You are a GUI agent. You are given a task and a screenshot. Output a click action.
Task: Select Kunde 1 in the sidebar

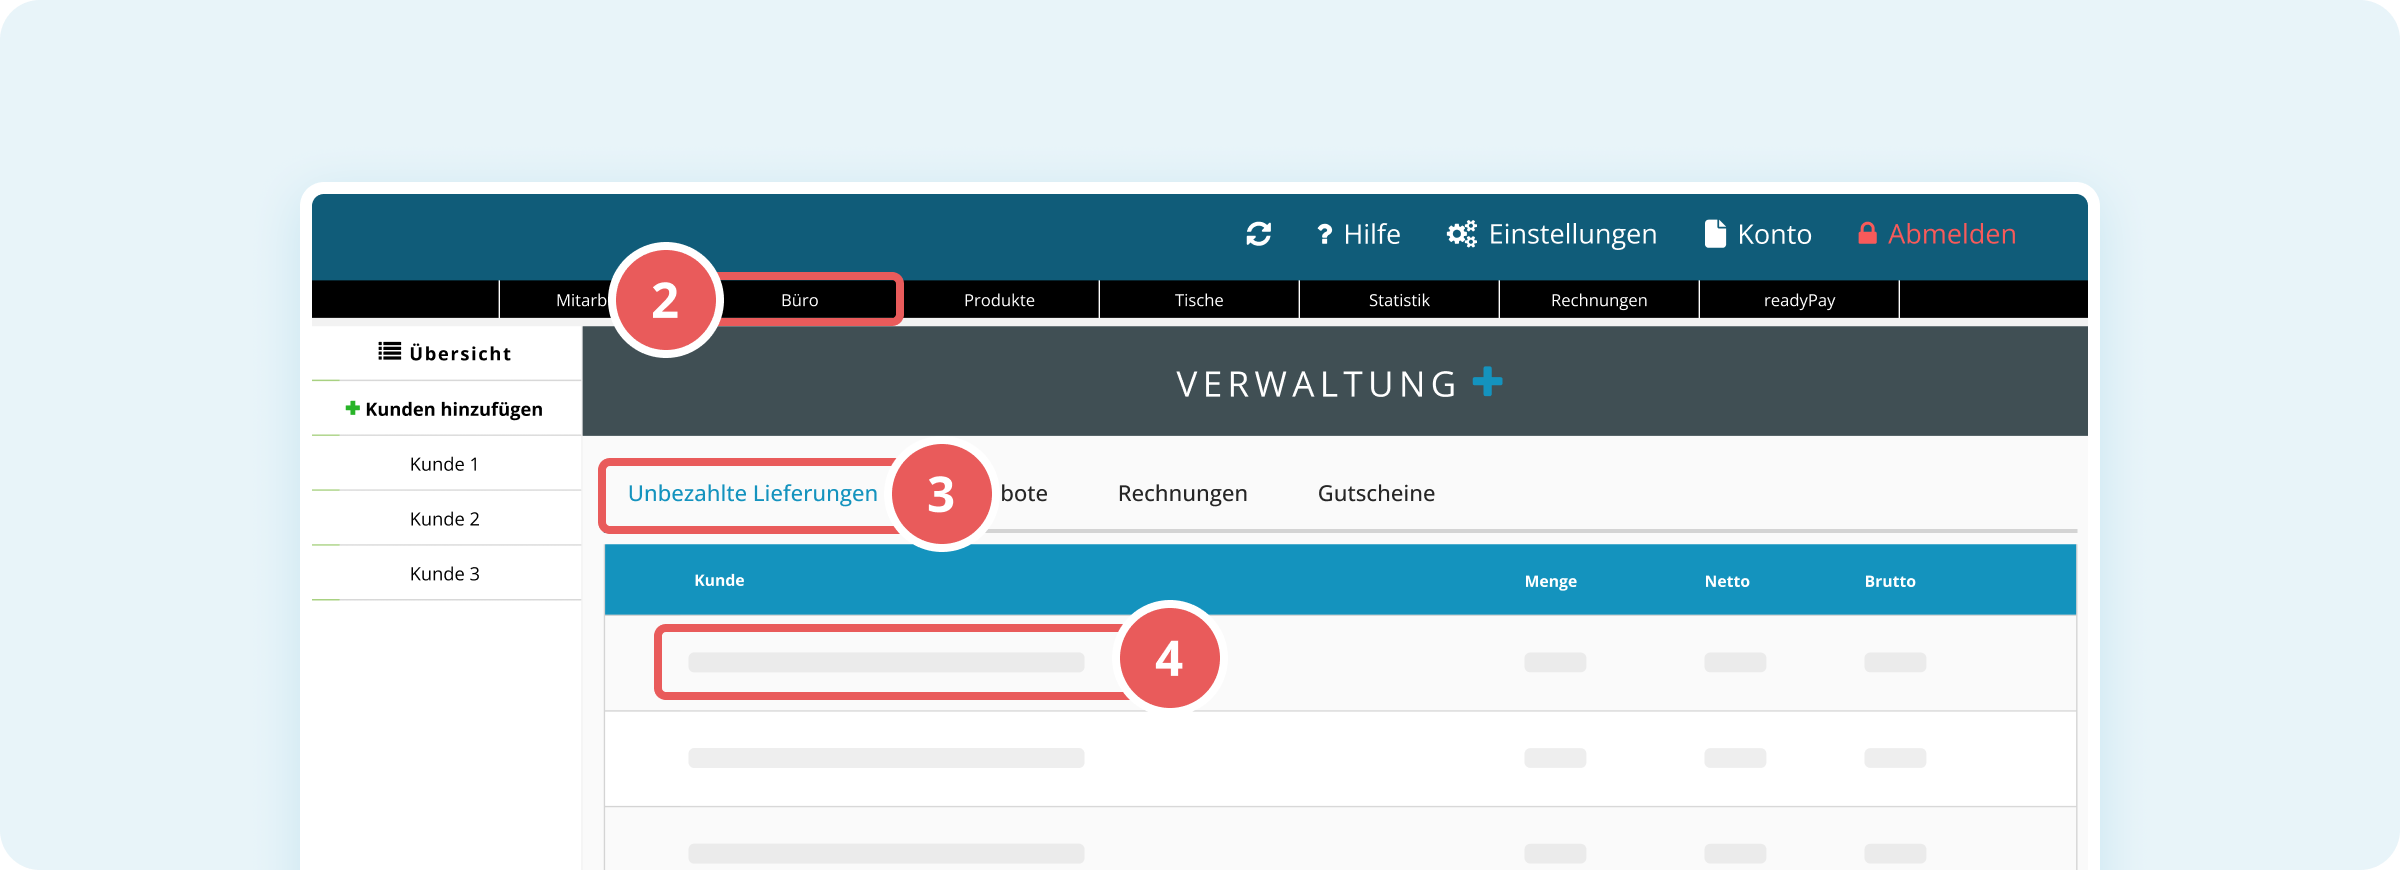coord(445,464)
